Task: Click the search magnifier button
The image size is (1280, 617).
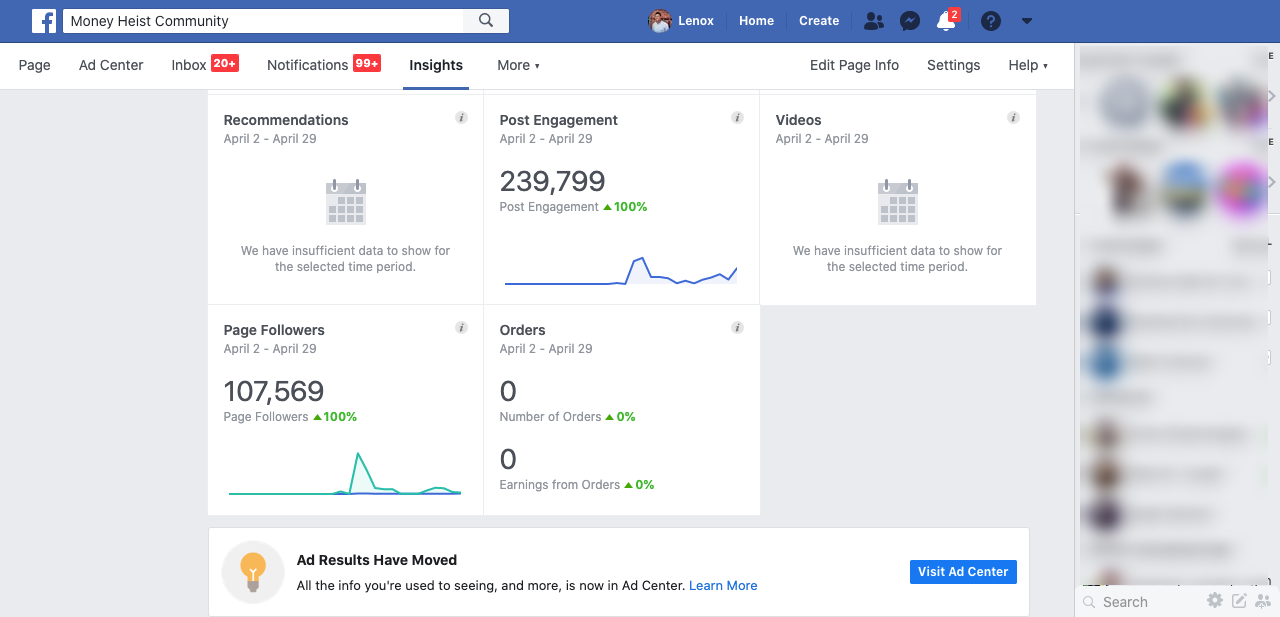Action: 486,21
